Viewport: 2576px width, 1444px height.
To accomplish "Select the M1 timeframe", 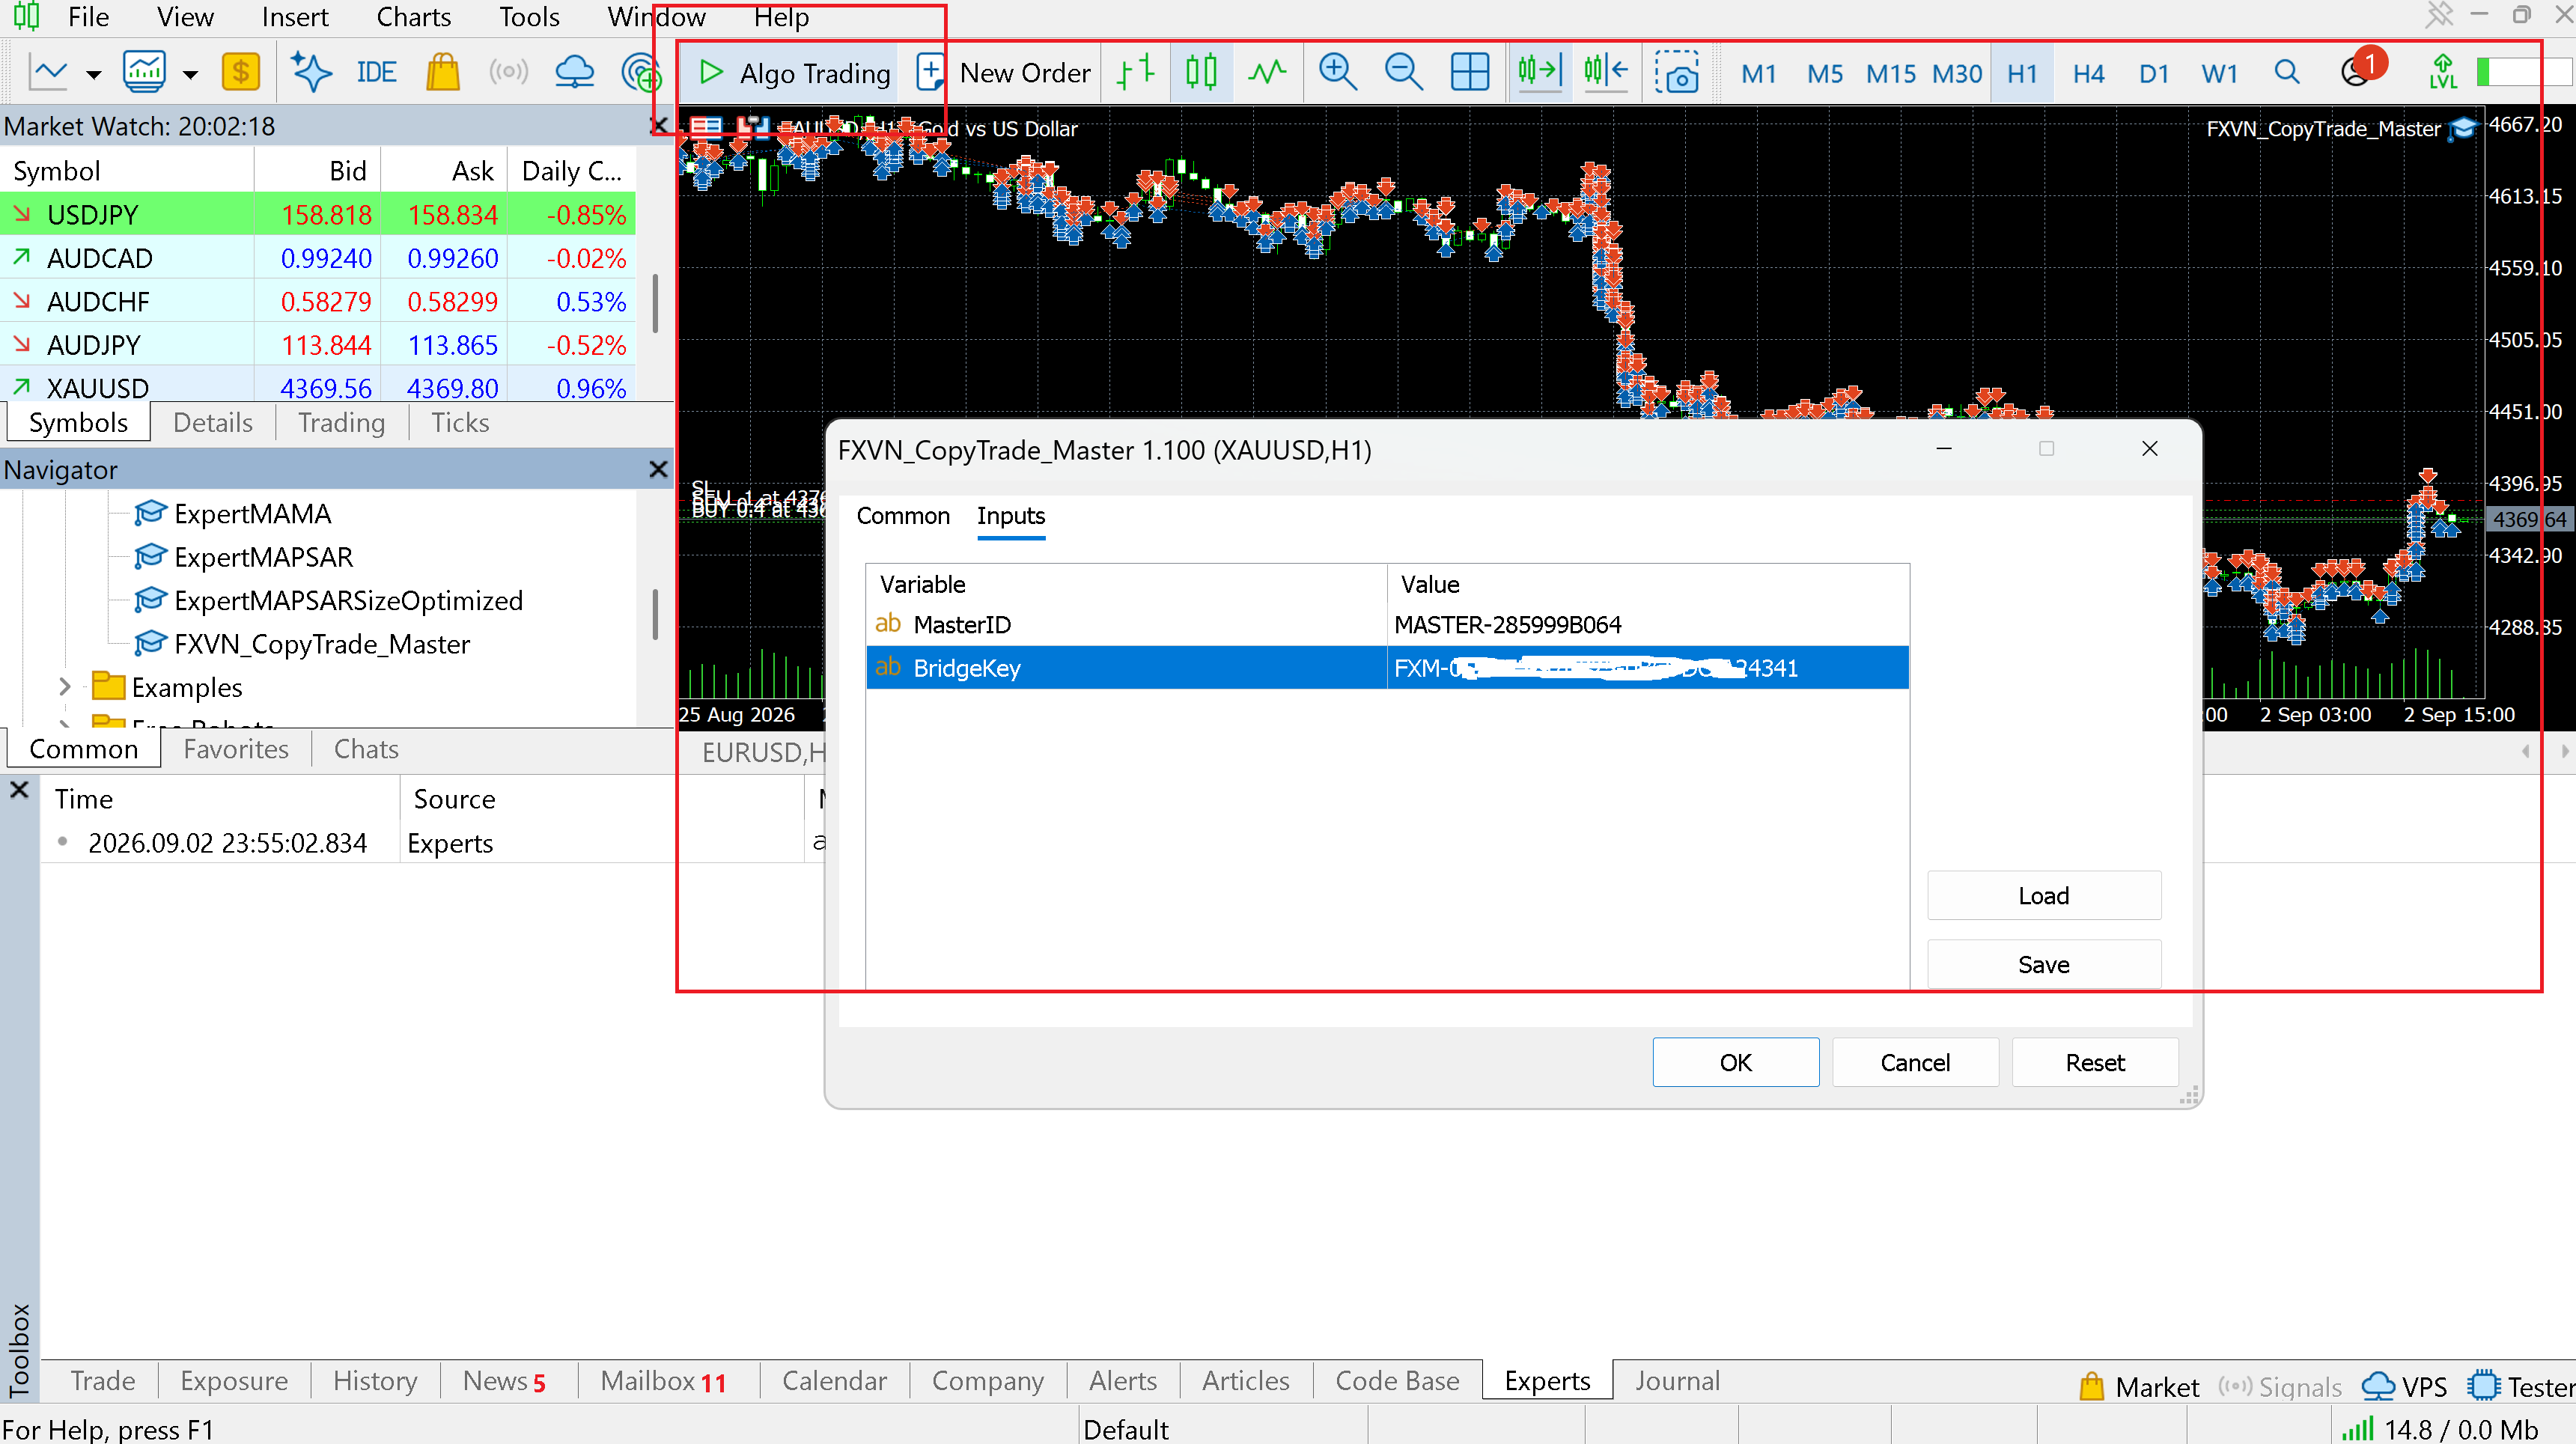I will [x=1758, y=74].
